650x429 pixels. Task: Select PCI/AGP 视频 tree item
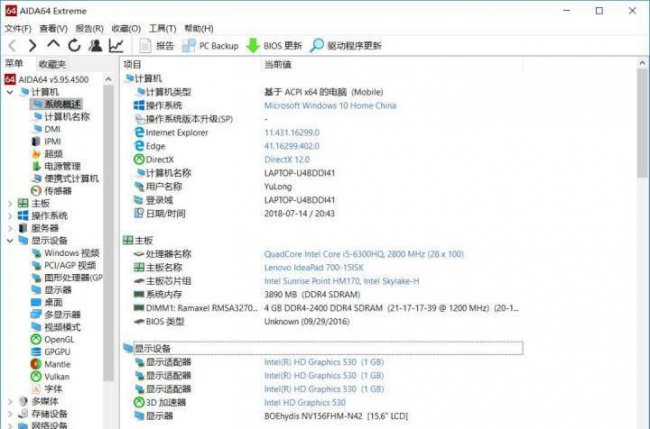64,265
